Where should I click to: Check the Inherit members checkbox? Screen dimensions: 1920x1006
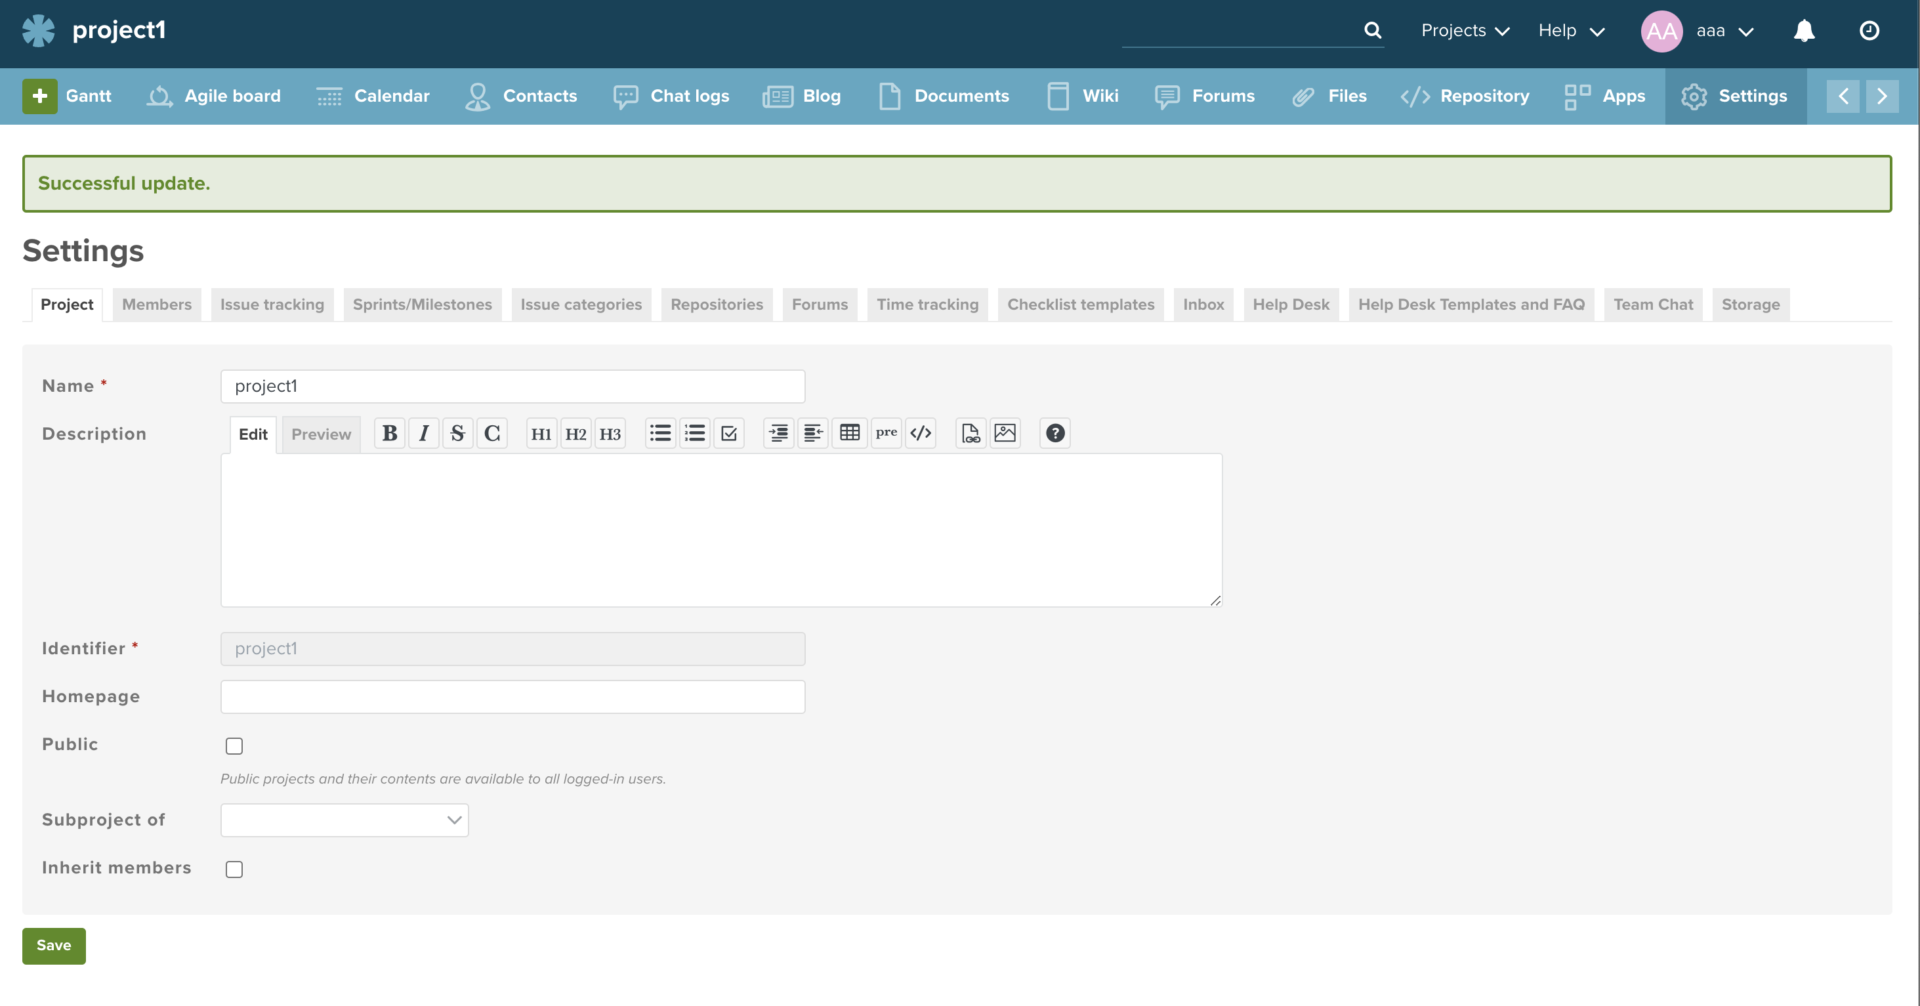point(234,869)
